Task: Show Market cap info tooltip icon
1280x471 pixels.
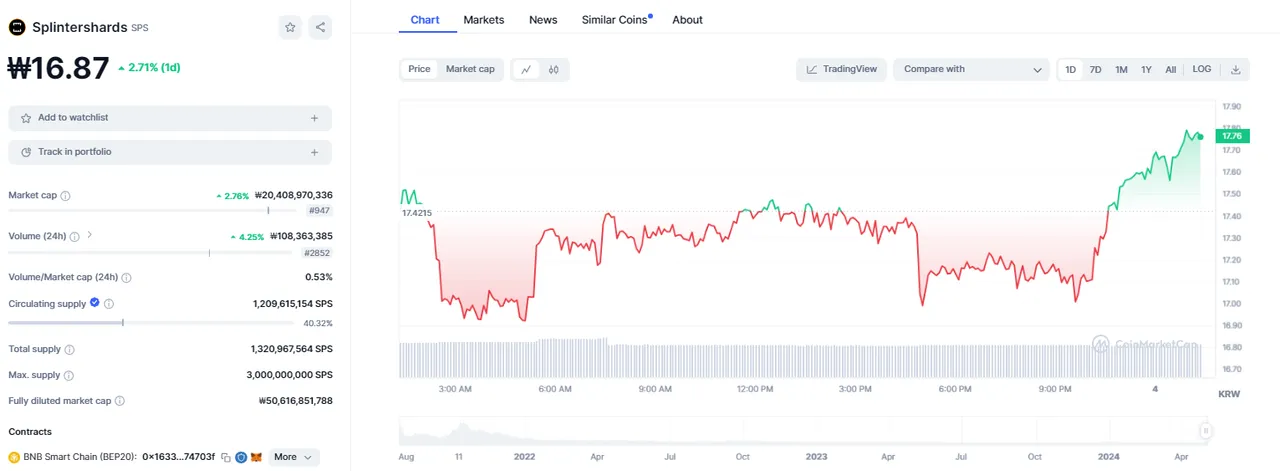Action: tap(66, 196)
